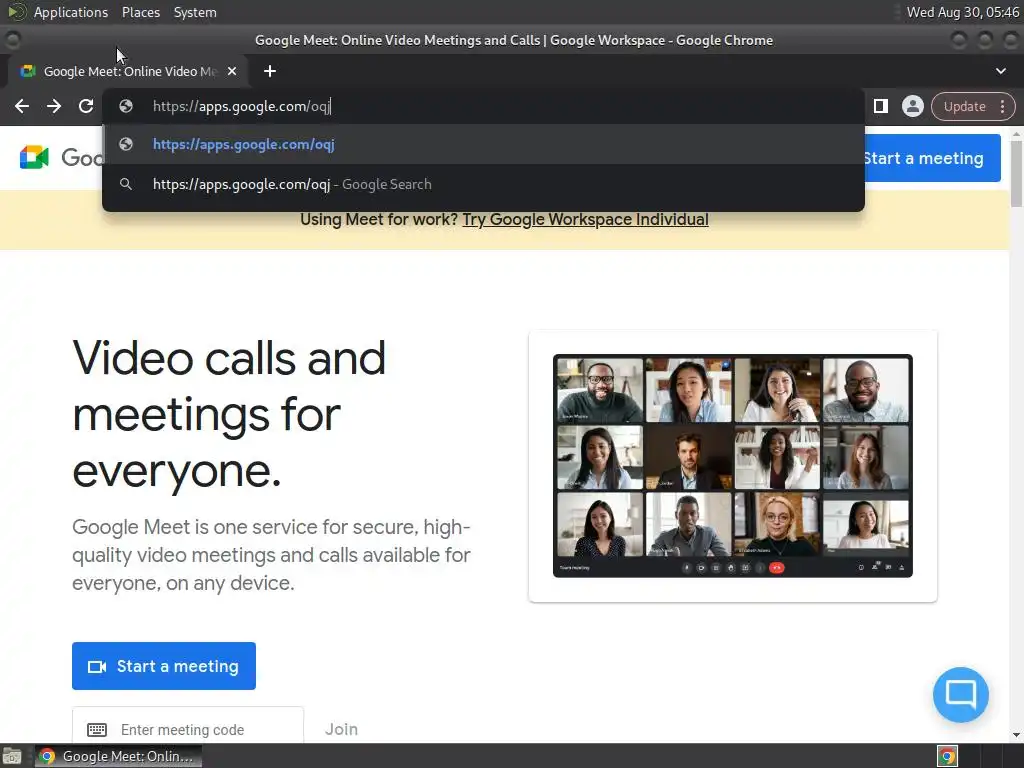Screen dimensions: 1024x768
Task: Click the large Start a meeting button
Action: (x=164, y=665)
